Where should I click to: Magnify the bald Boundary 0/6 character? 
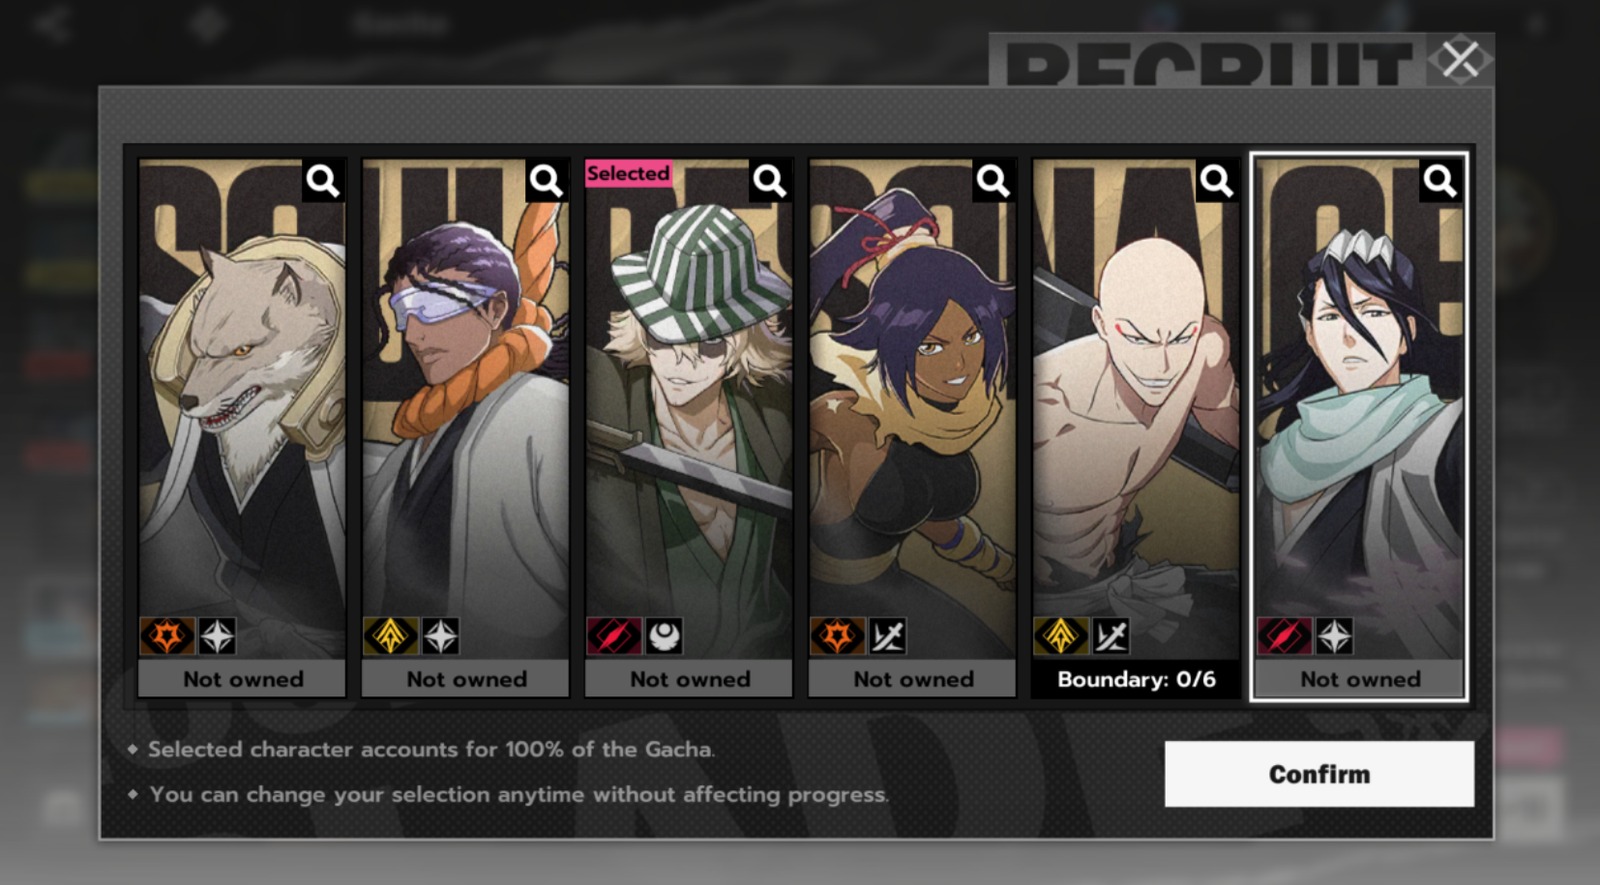point(1216,181)
